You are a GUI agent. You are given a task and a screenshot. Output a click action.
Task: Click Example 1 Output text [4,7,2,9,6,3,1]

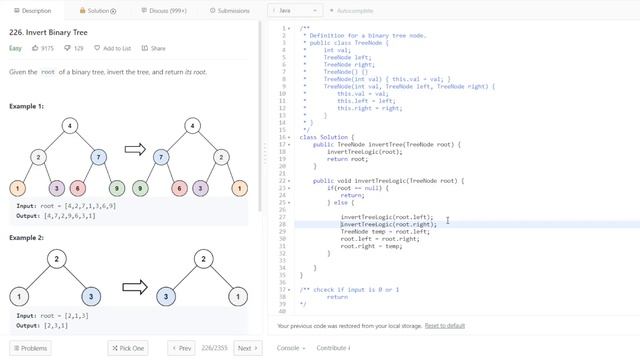(x=70, y=216)
